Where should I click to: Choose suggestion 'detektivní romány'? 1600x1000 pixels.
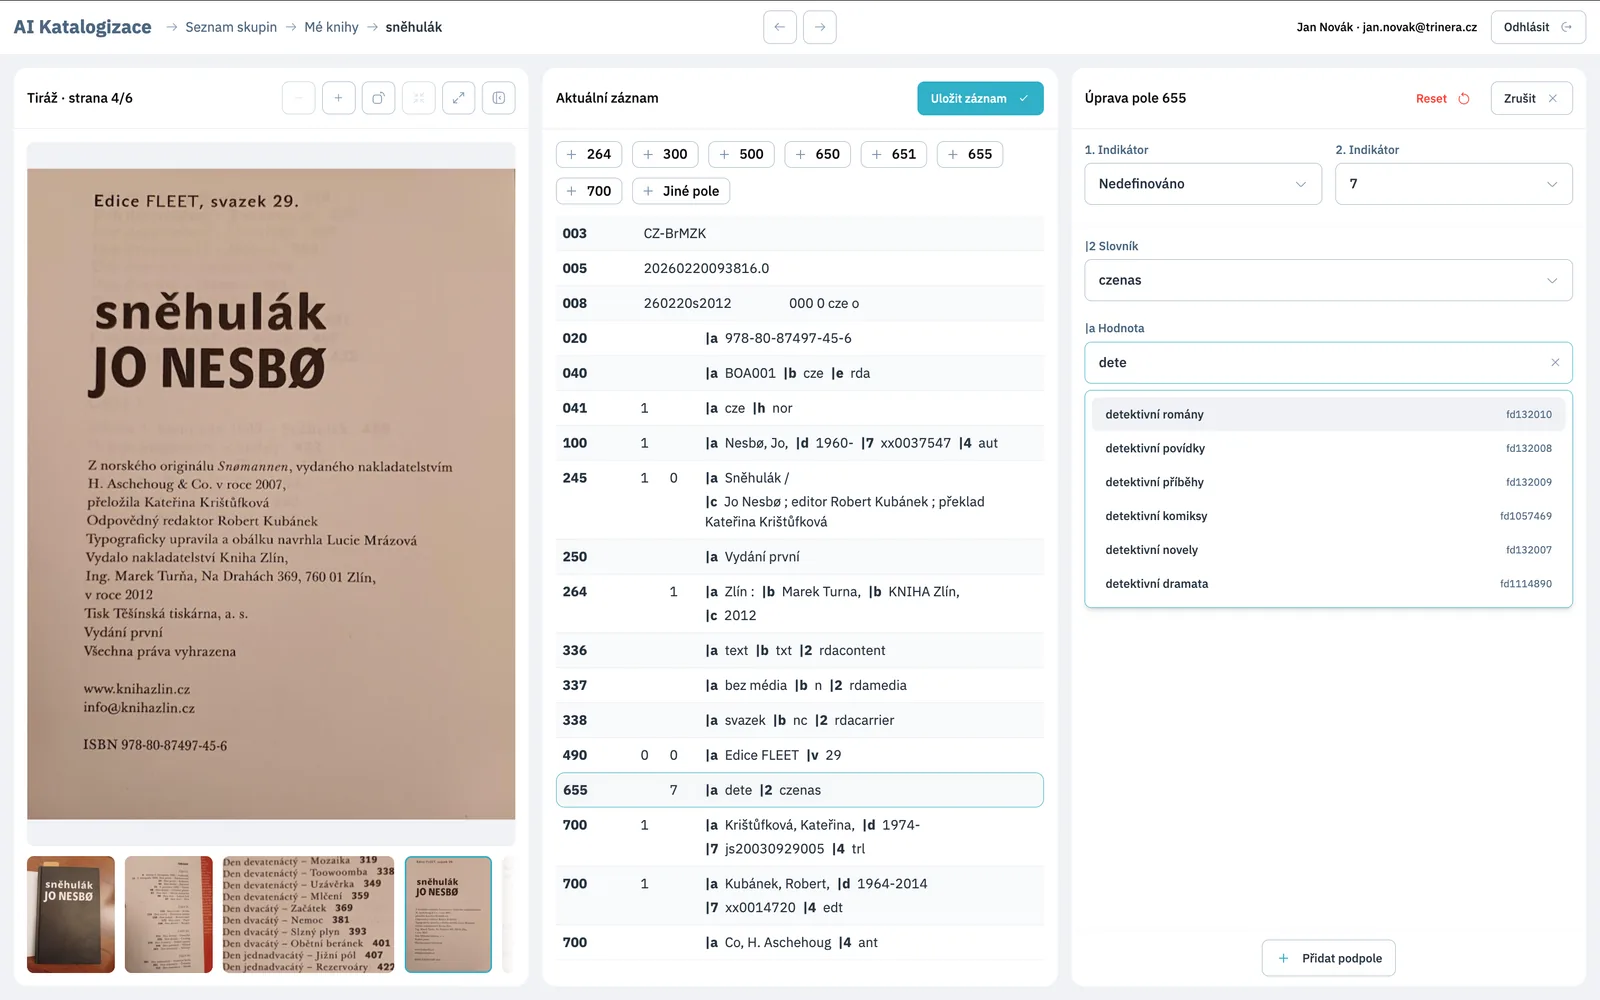1329,414
